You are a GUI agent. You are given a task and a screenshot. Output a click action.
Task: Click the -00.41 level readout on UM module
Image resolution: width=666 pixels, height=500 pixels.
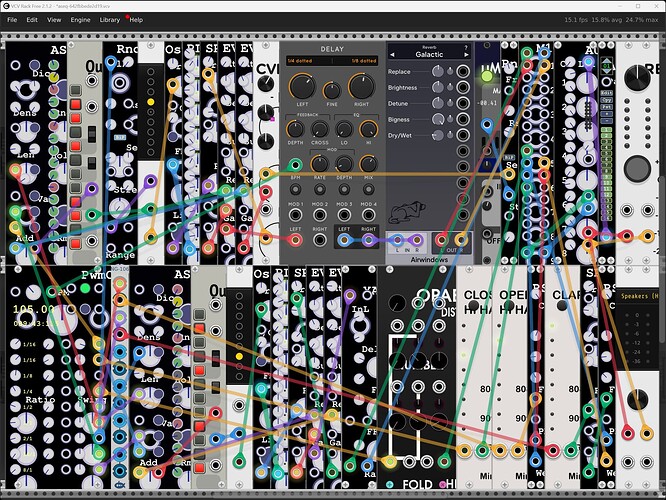click(x=488, y=103)
